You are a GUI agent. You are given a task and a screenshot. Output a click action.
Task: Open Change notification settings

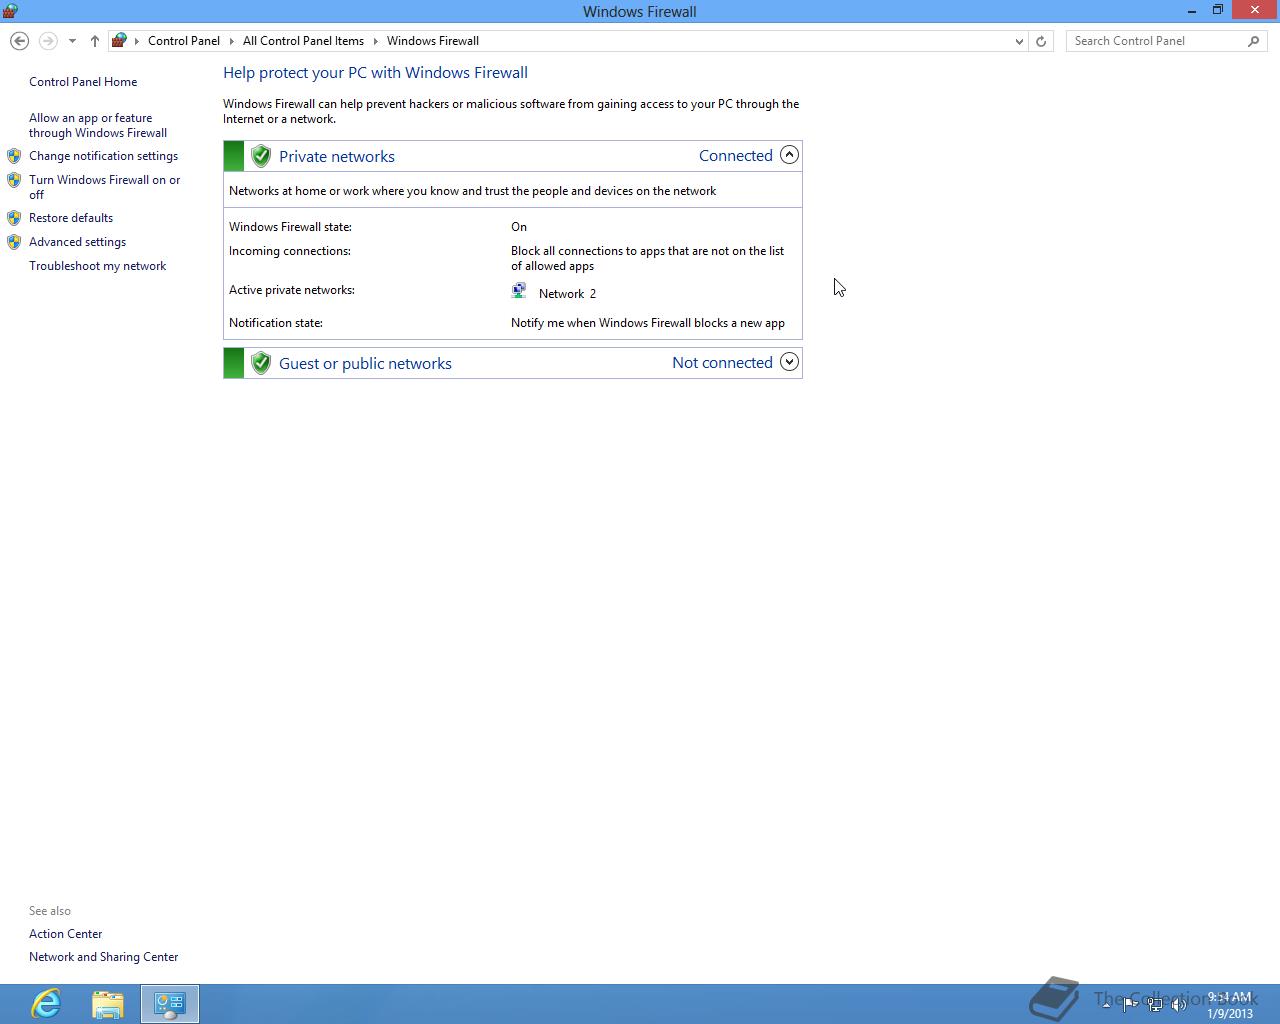click(x=103, y=156)
